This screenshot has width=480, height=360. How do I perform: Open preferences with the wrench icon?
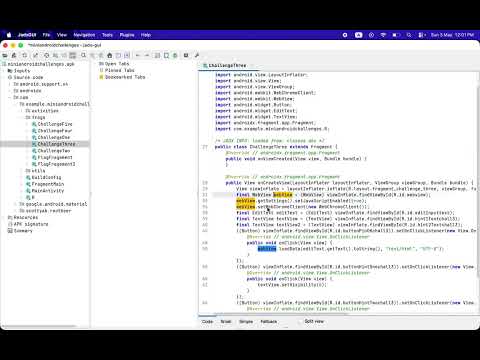pyautogui.click(x=197, y=55)
